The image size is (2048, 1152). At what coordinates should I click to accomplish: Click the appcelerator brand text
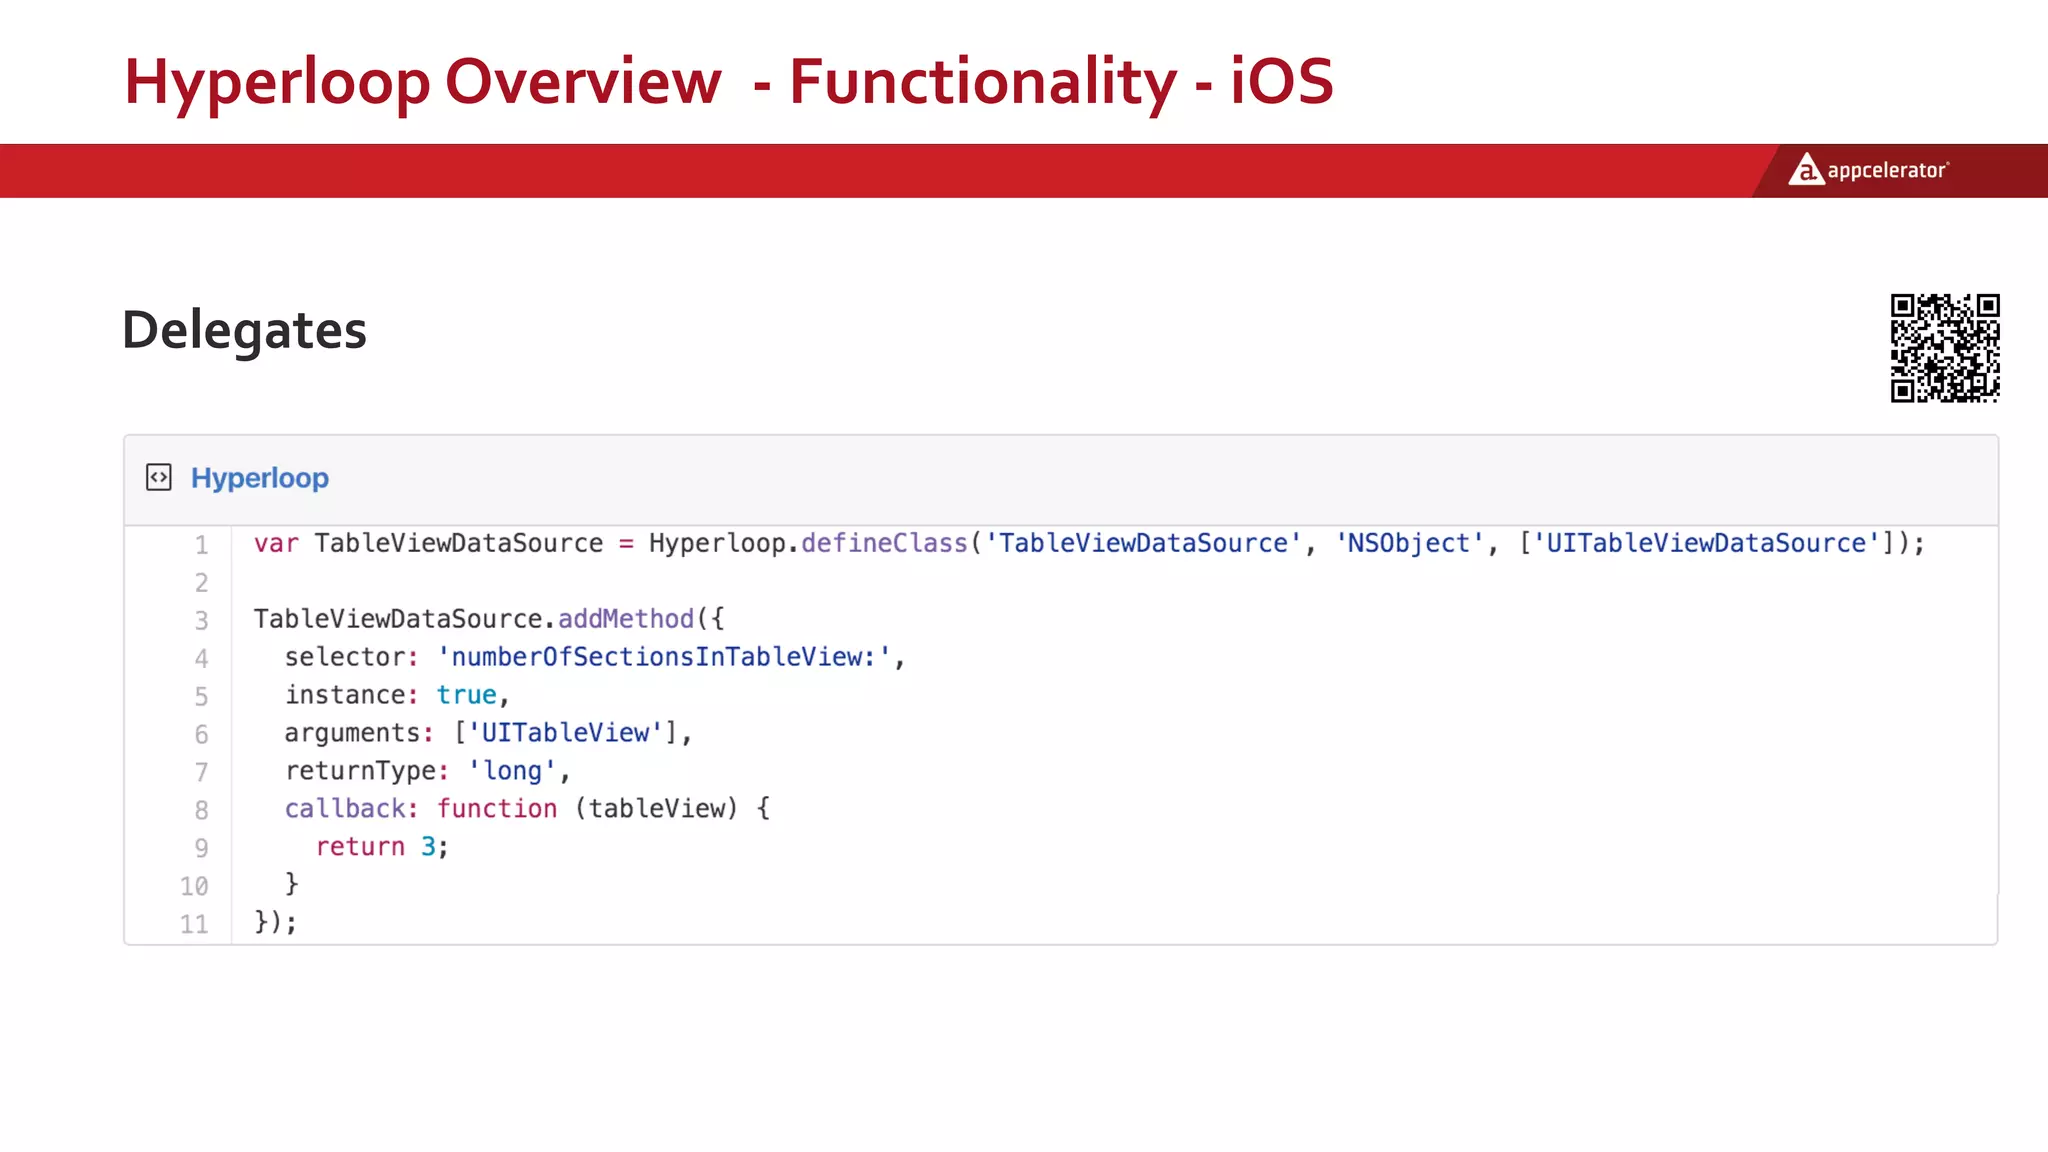pyautogui.click(x=1887, y=171)
